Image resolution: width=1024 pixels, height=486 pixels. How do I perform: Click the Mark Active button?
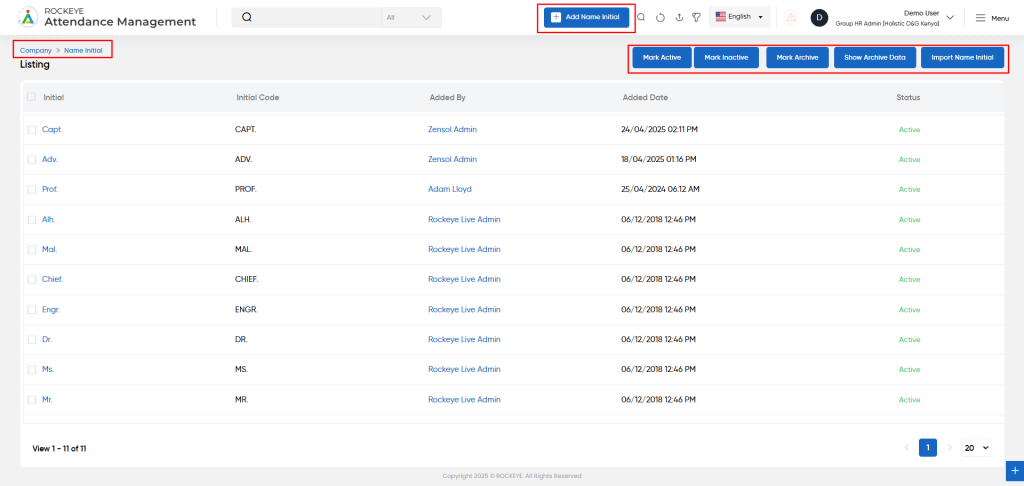(x=662, y=57)
